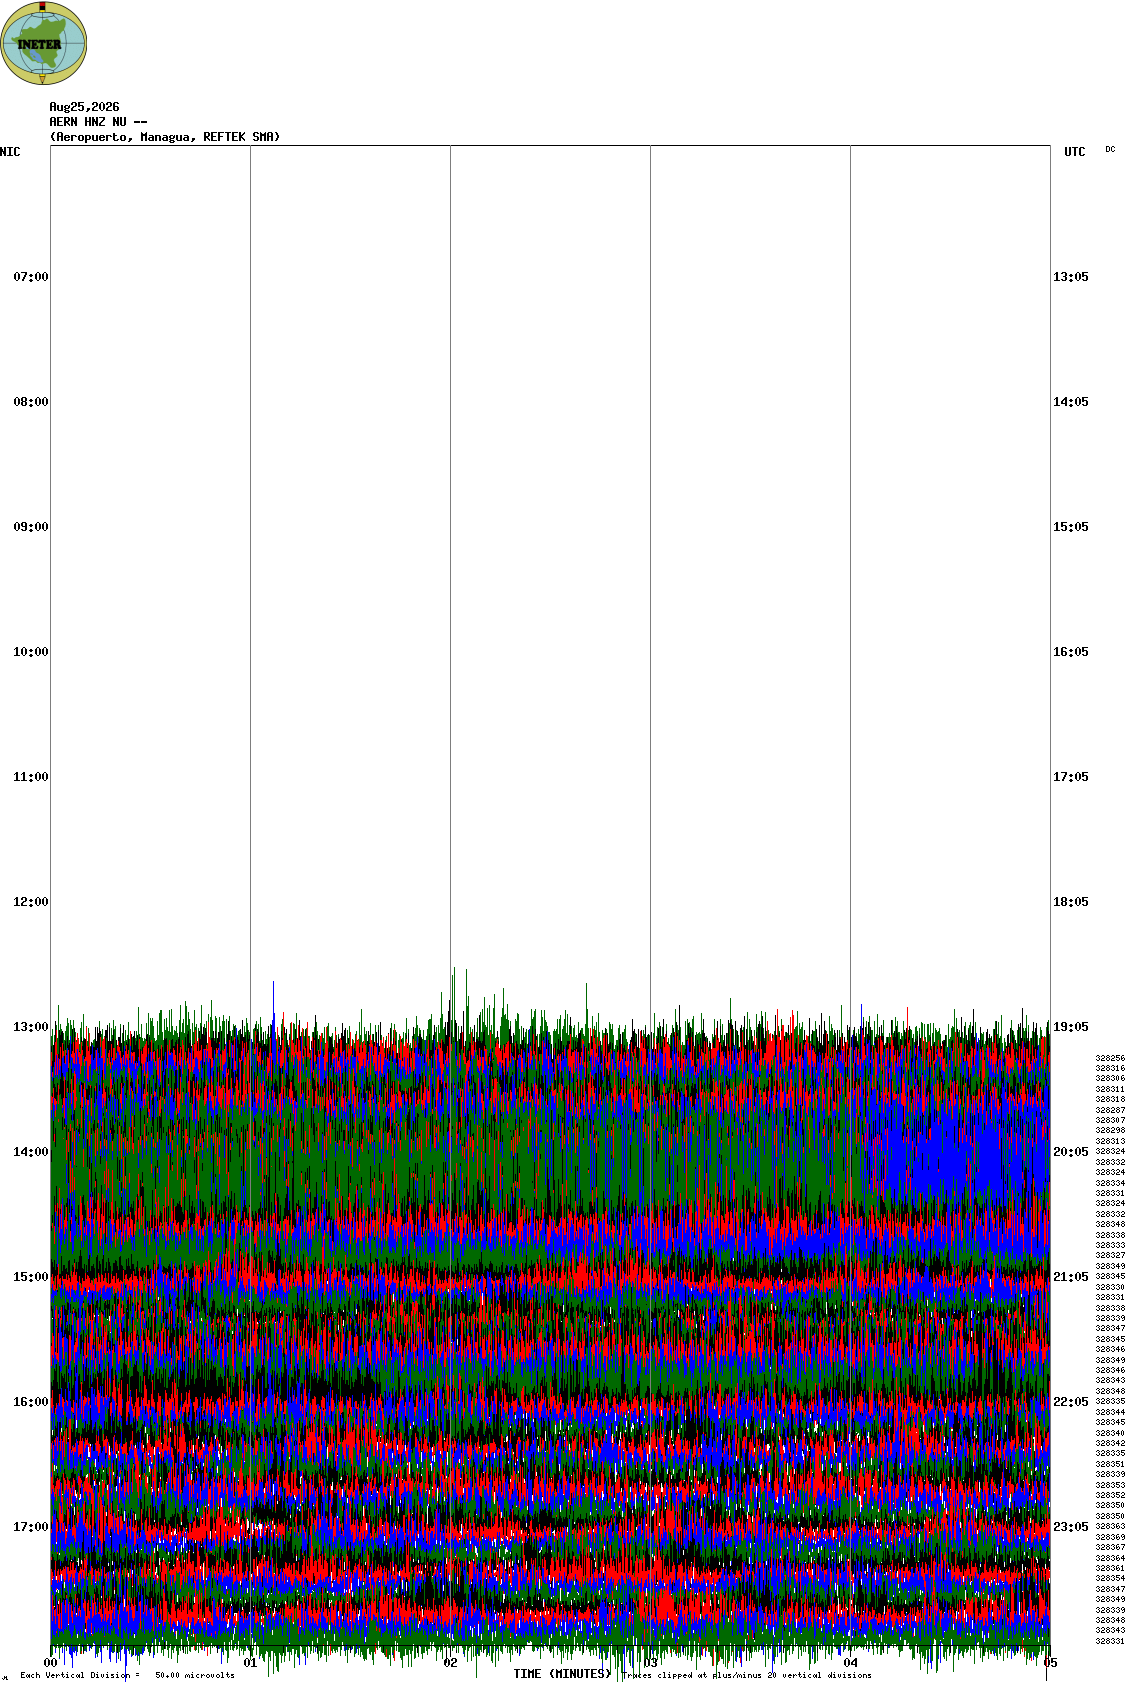The width and height of the screenshot is (1130, 1689).
Task: Click DC offset value 328318
Action: coord(1110,1099)
